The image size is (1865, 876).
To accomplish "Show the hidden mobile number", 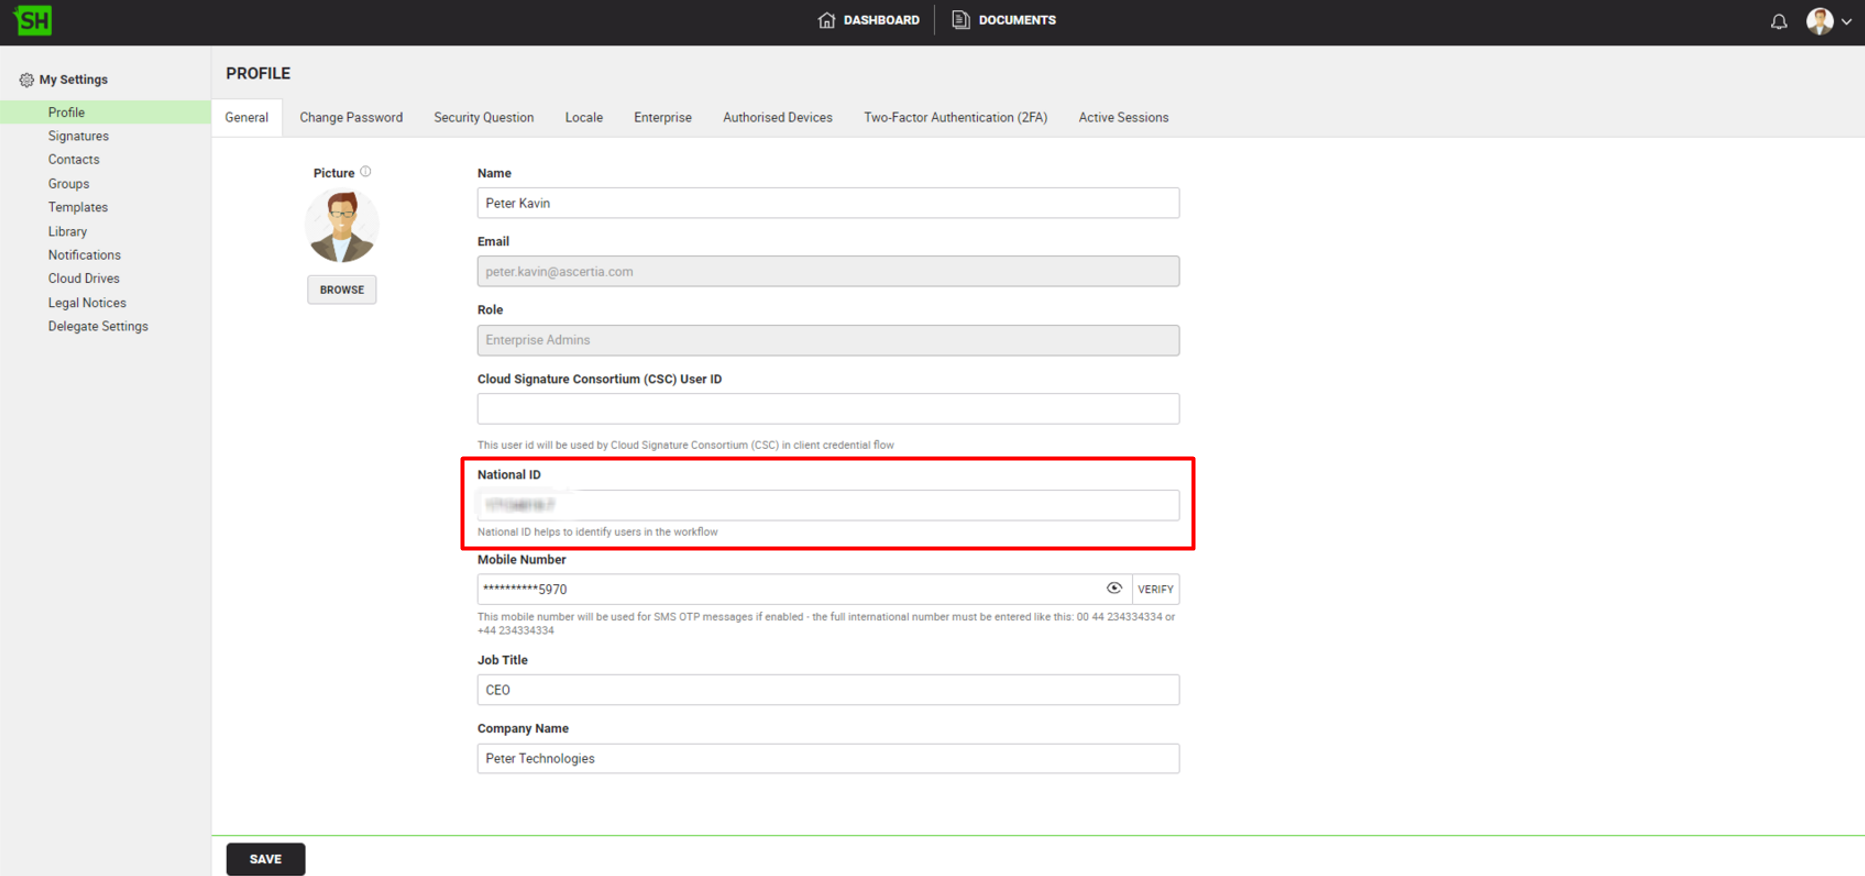I will pyautogui.click(x=1113, y=589).
